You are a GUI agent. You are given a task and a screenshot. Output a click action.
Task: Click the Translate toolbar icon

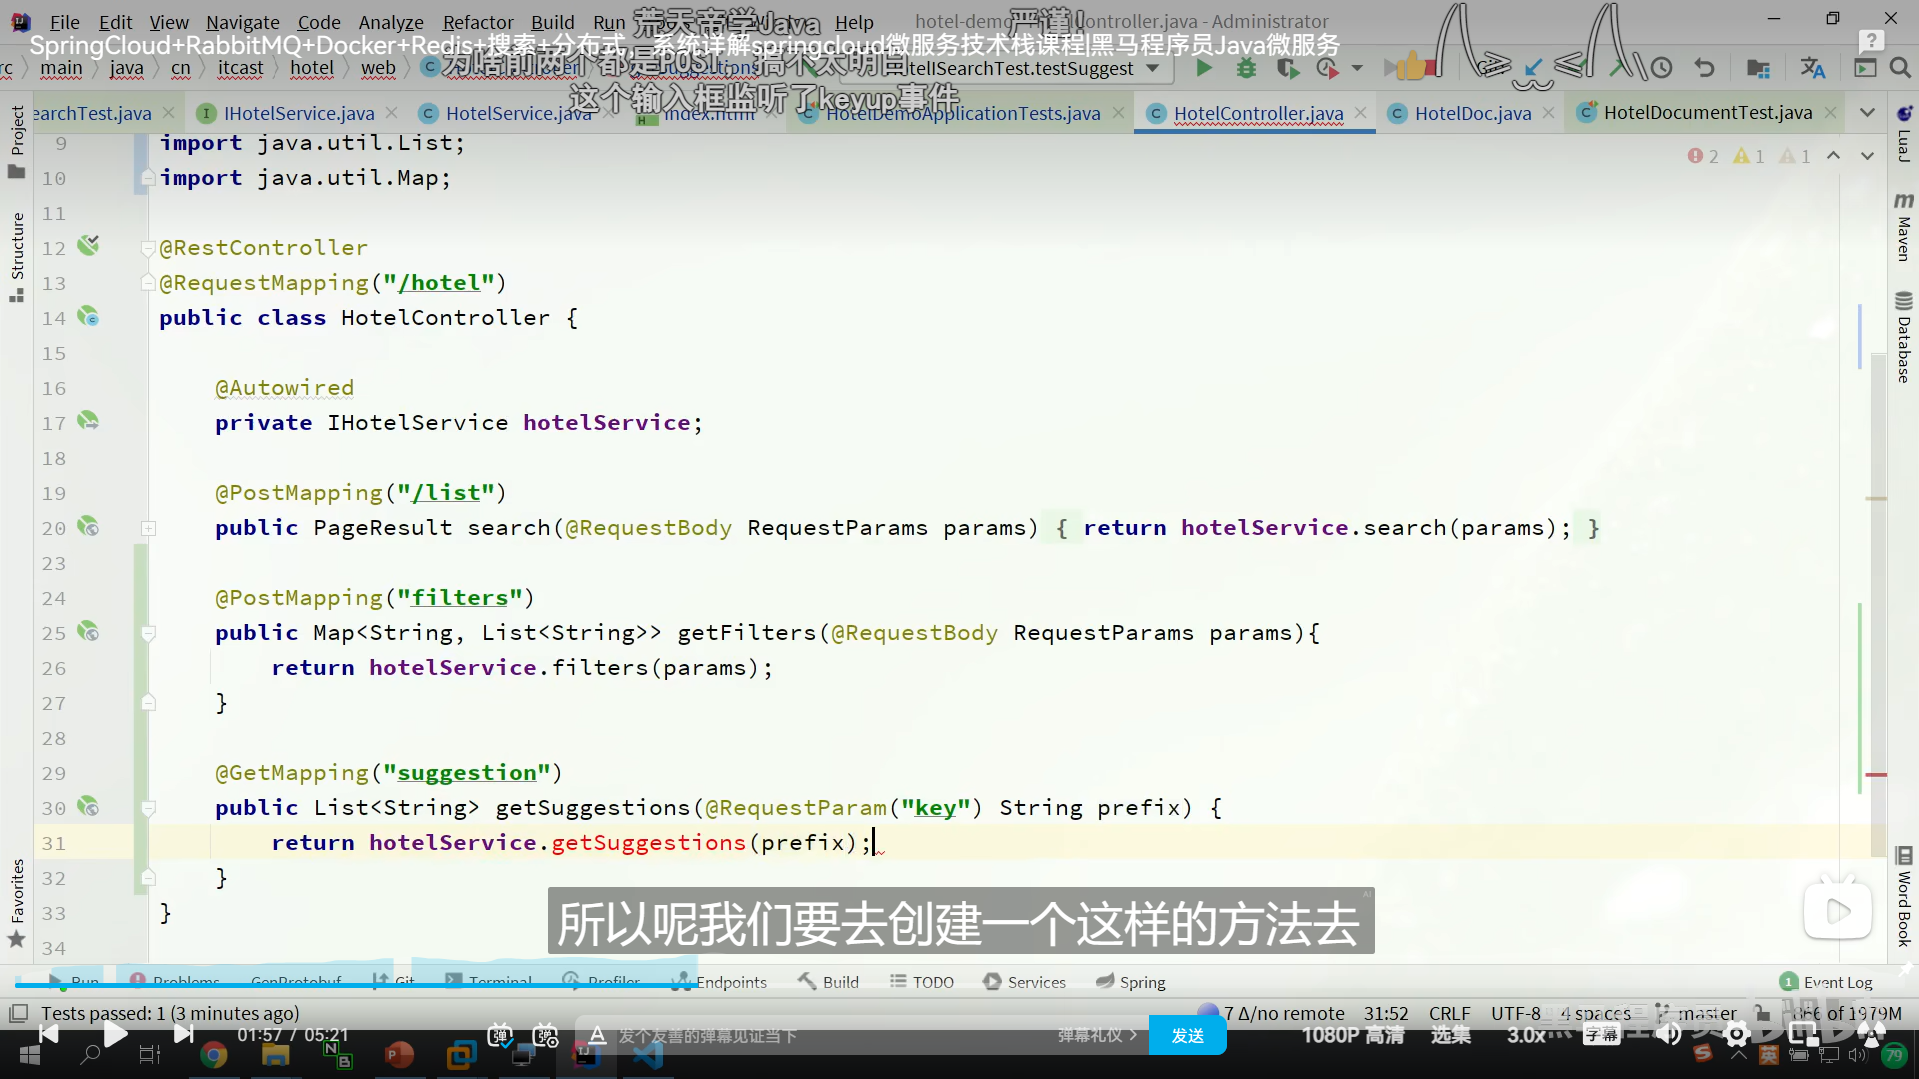1812,68
